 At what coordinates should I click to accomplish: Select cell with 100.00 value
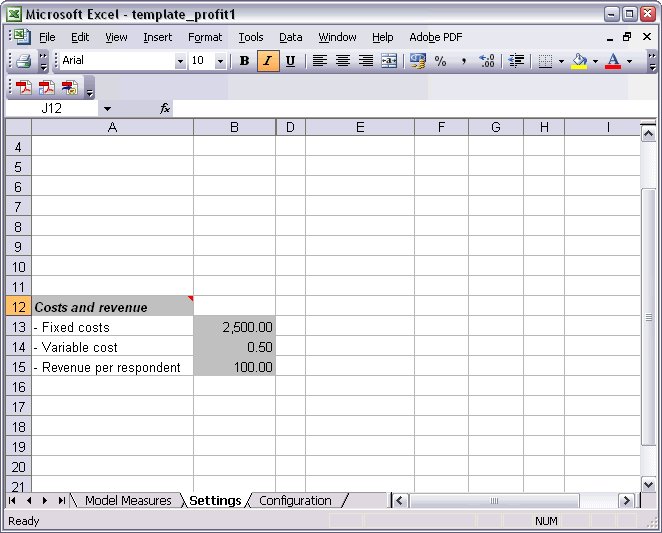tap(234, 367)
